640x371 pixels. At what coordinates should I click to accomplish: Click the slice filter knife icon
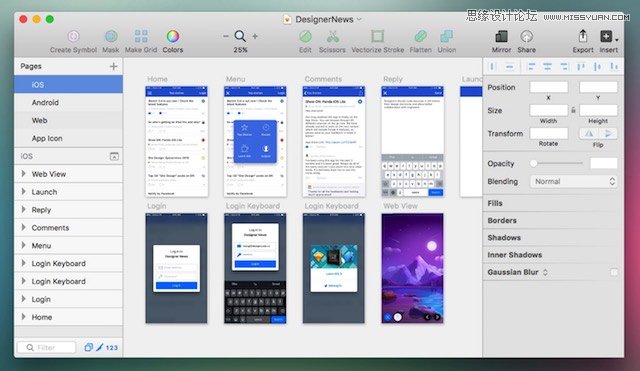100,347
